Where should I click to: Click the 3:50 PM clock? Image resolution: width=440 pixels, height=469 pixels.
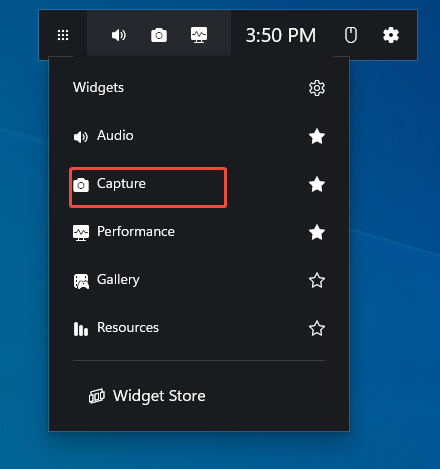point(281,35)
